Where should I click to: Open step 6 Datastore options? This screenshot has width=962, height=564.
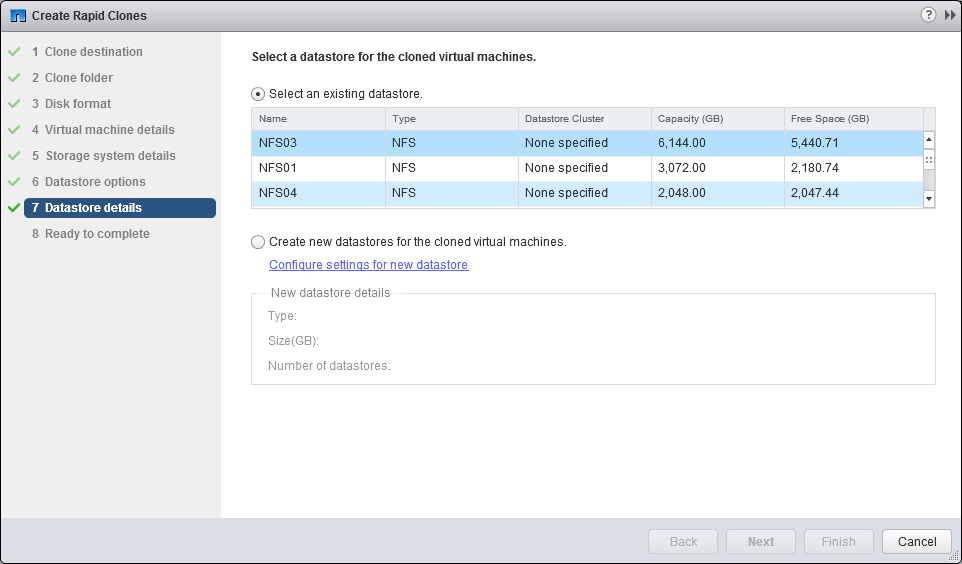point(95,182)
